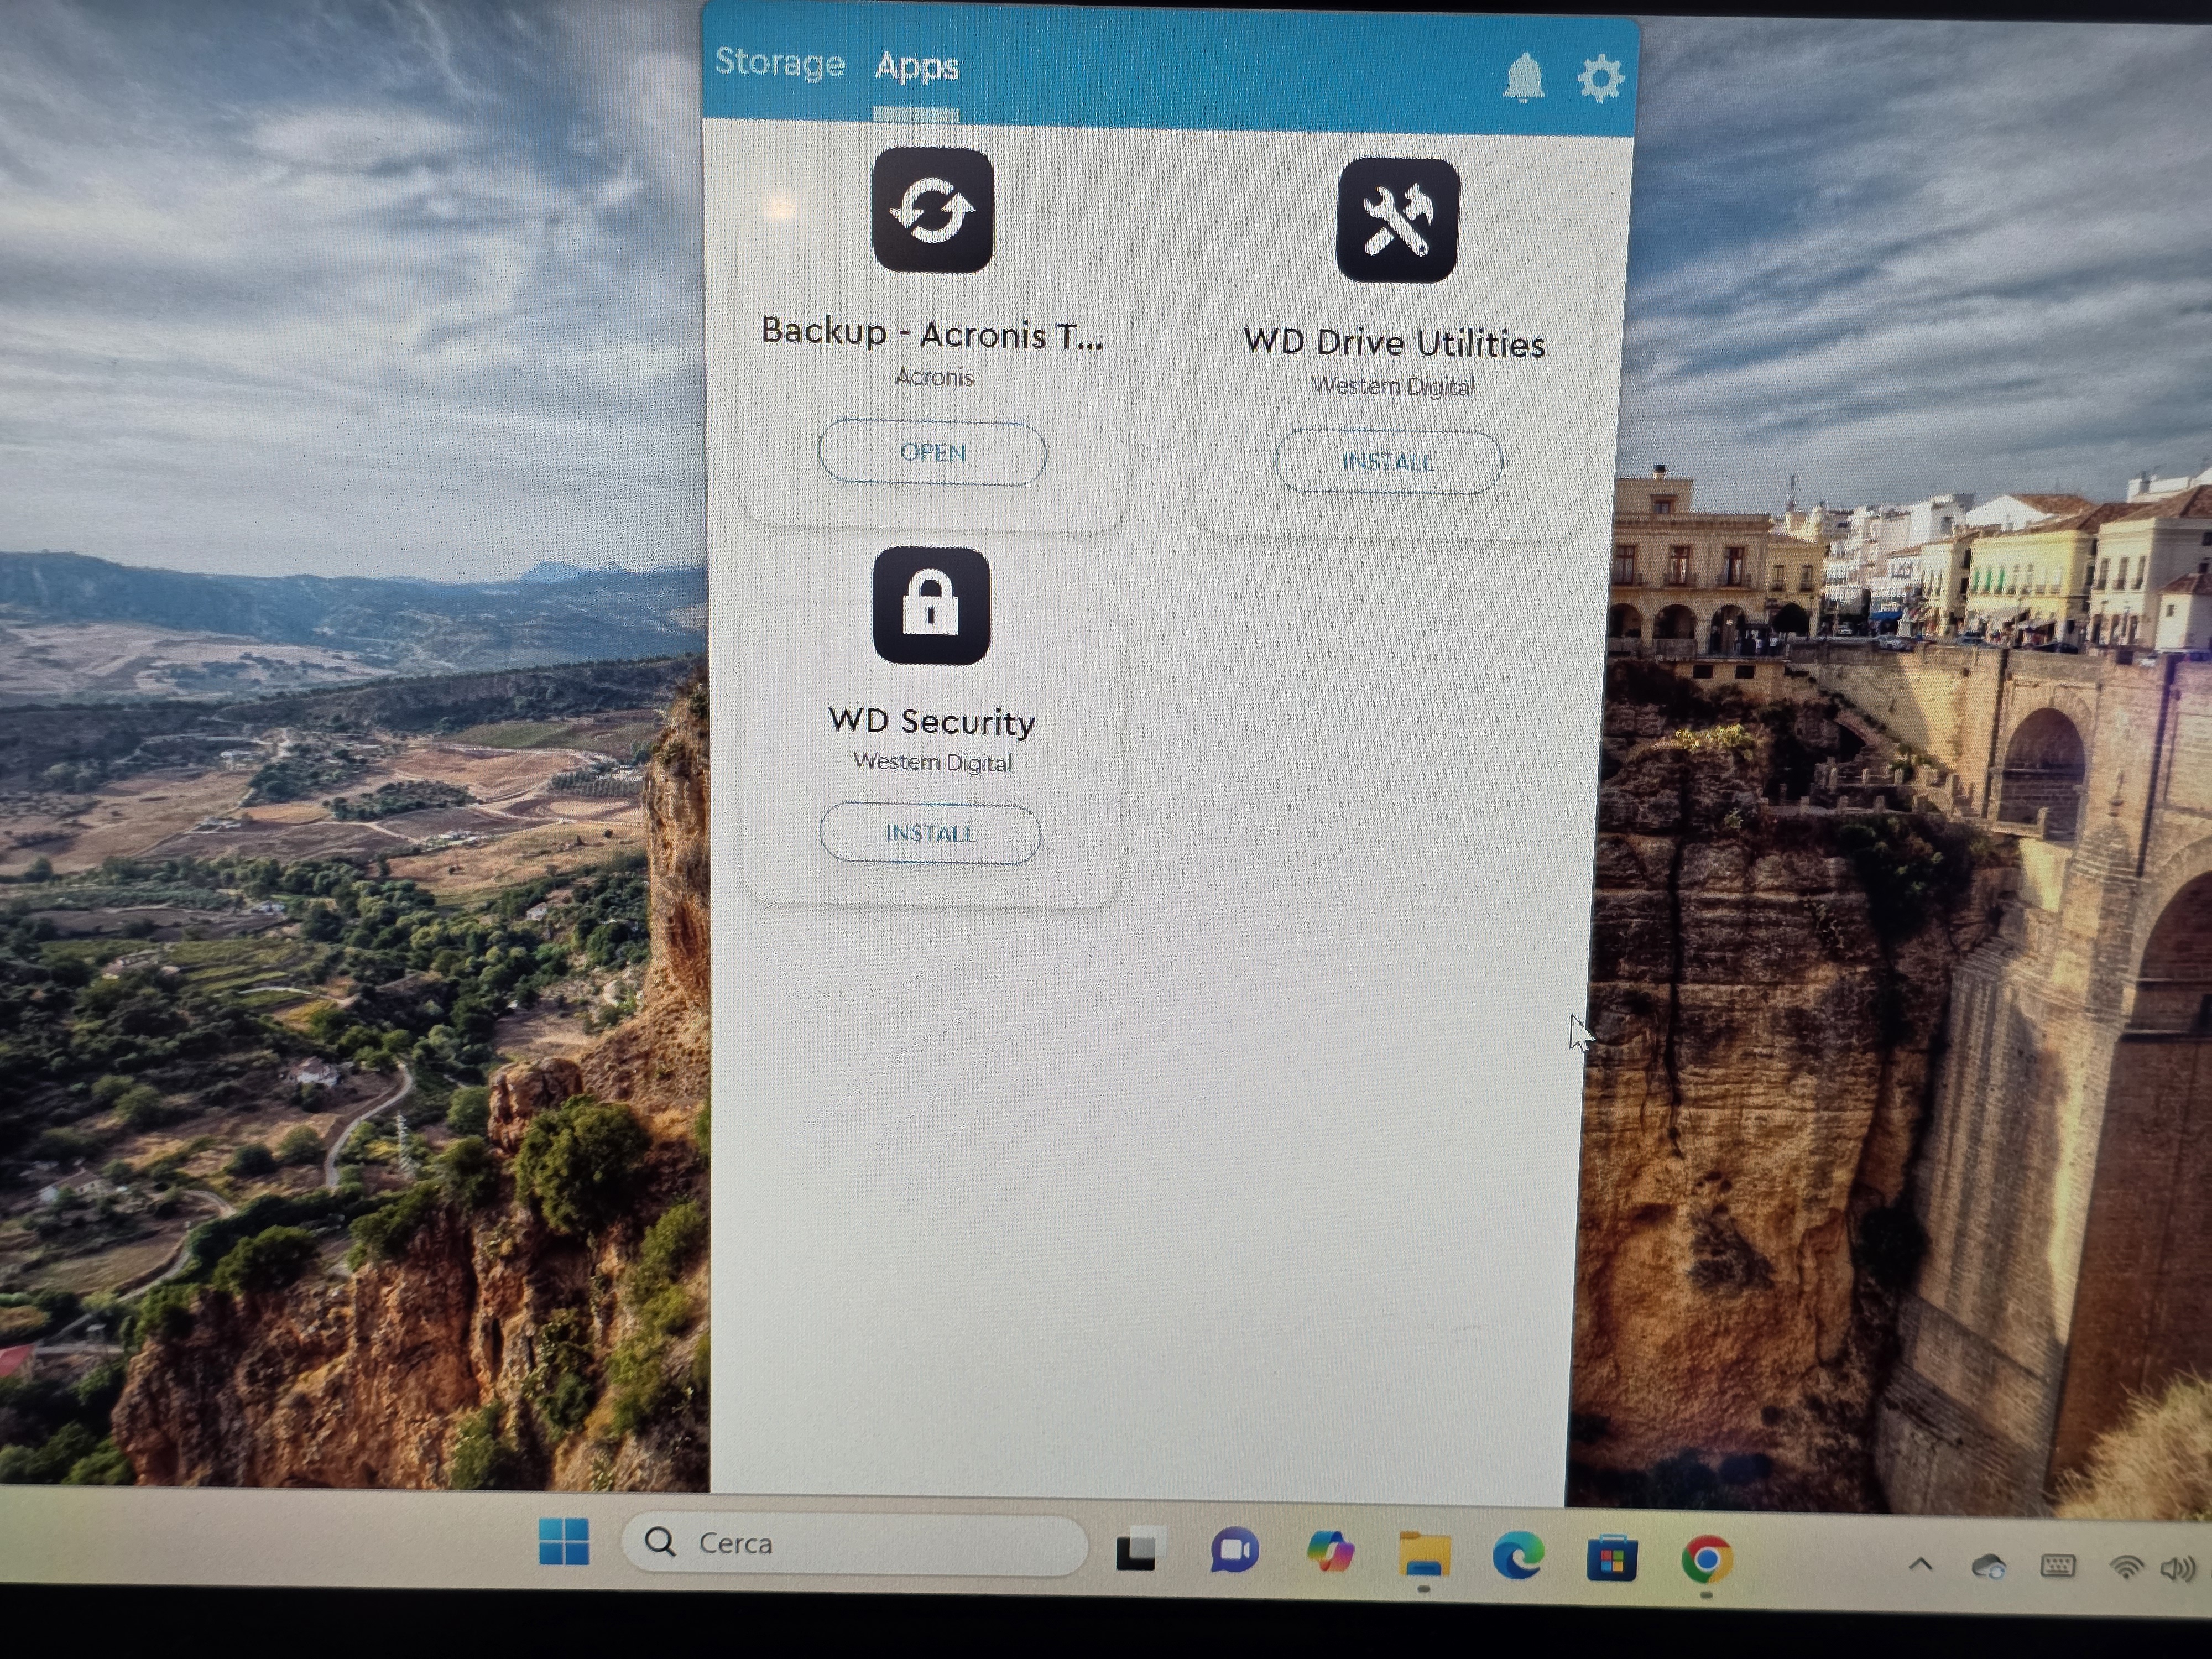Open settings via the gear icon
The height and width of the screenshot is (1659, 2212).
1600,78
